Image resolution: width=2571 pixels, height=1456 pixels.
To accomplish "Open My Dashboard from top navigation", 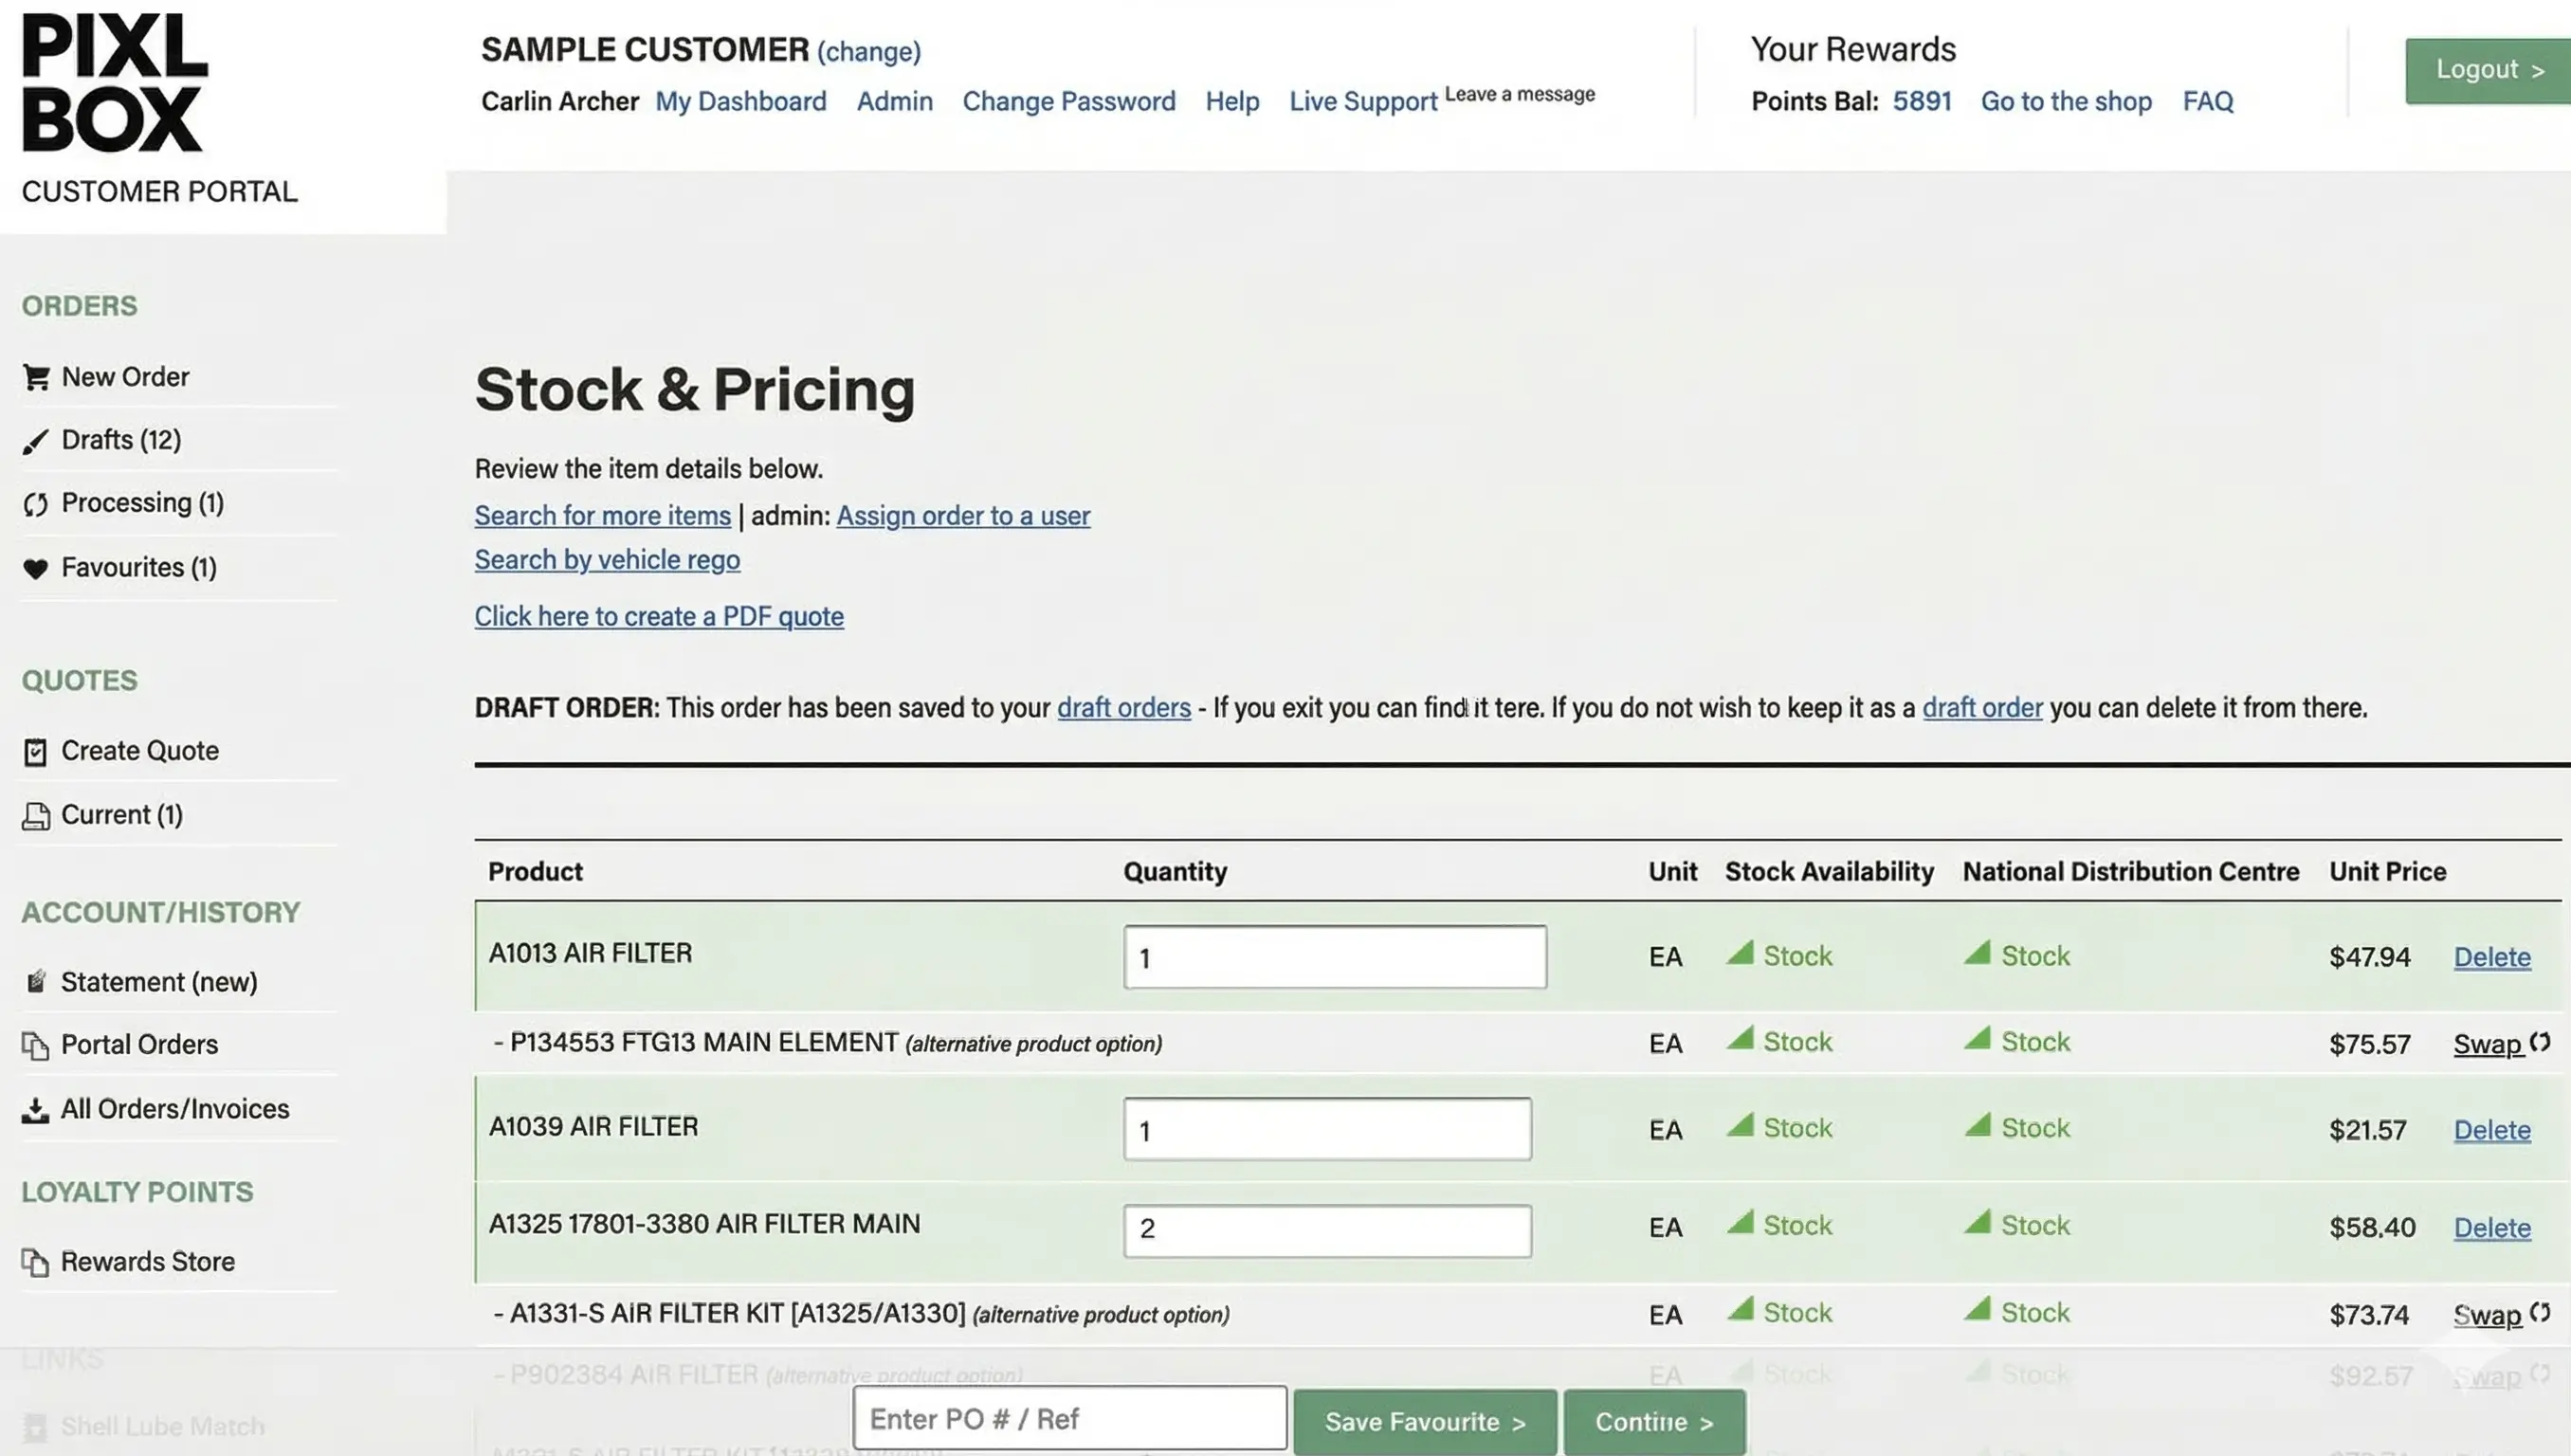I will (740, 101).
